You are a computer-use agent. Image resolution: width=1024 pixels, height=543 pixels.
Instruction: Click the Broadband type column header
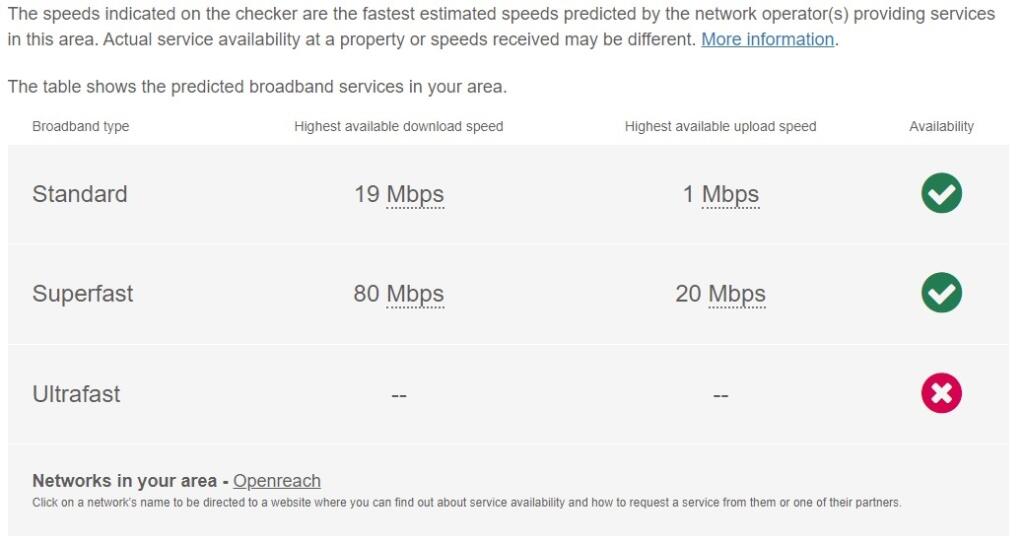pos(80,126)
